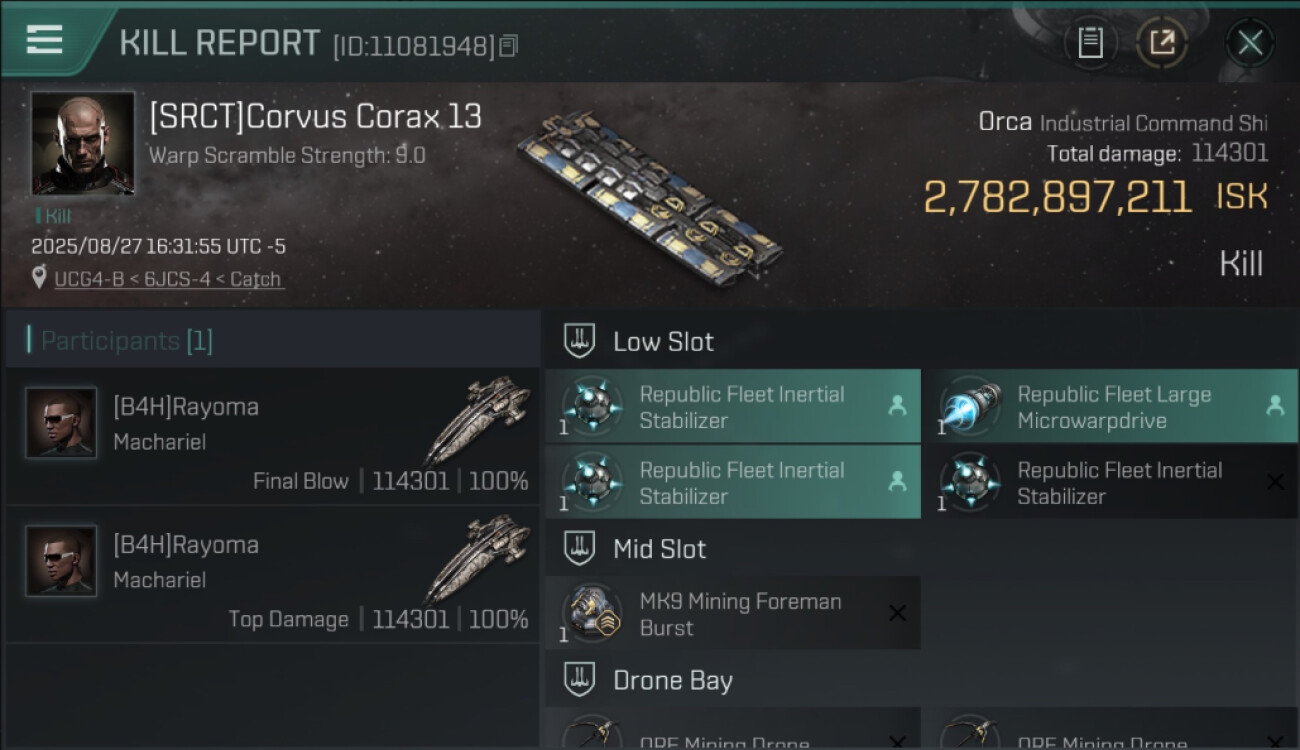Select Rayoma's Final Blow entry
Screen dimensions: 1300x750
(x=272, y=436)
